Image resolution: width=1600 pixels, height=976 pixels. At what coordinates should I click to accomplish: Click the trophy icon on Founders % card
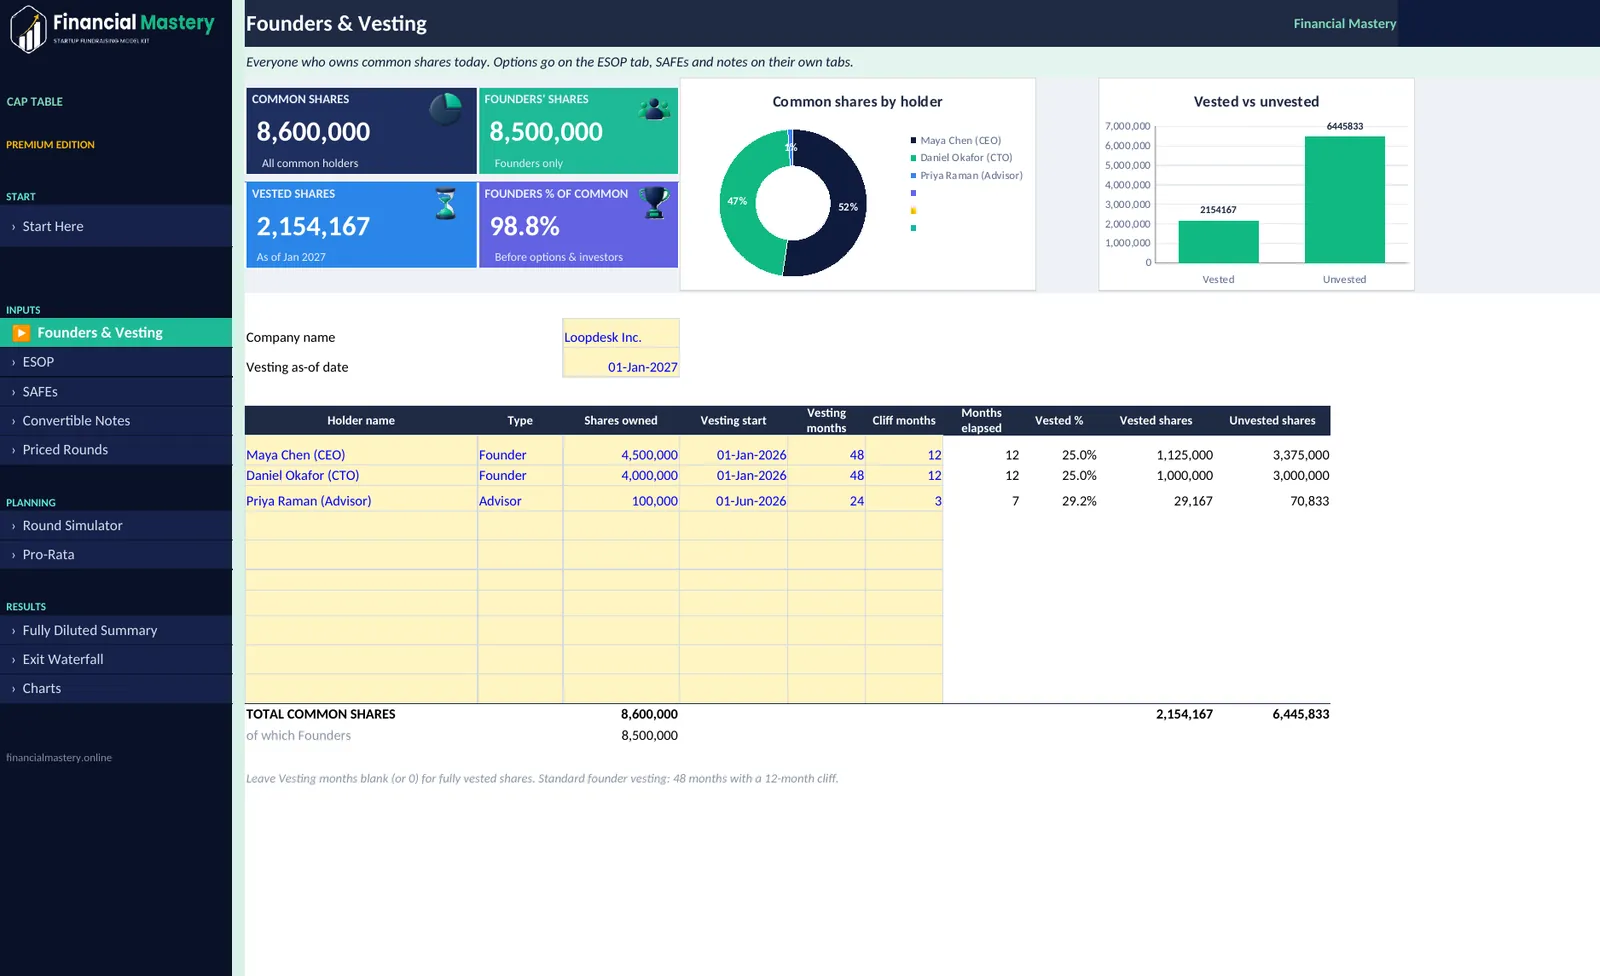[655, 202]
